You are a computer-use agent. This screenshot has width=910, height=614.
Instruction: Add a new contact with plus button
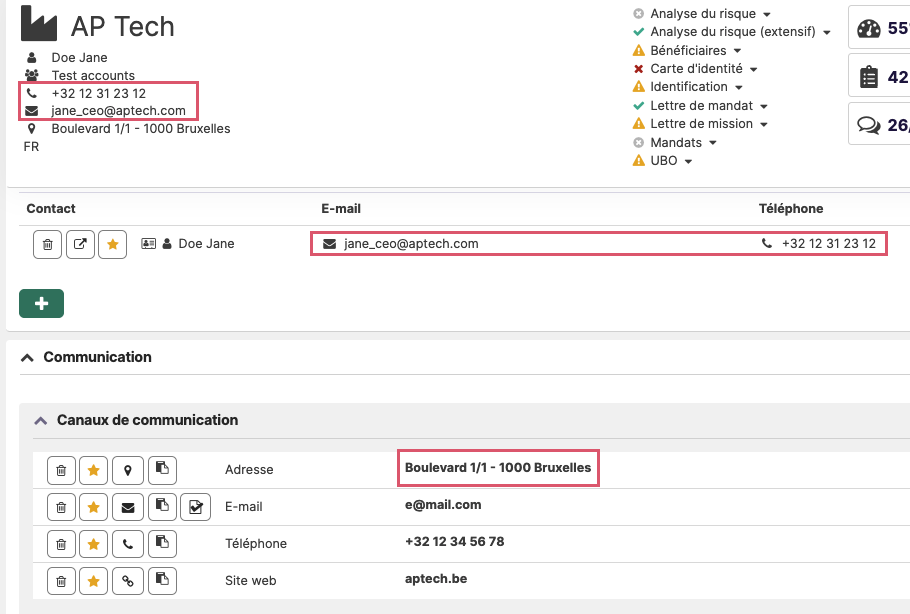[41, 304]
